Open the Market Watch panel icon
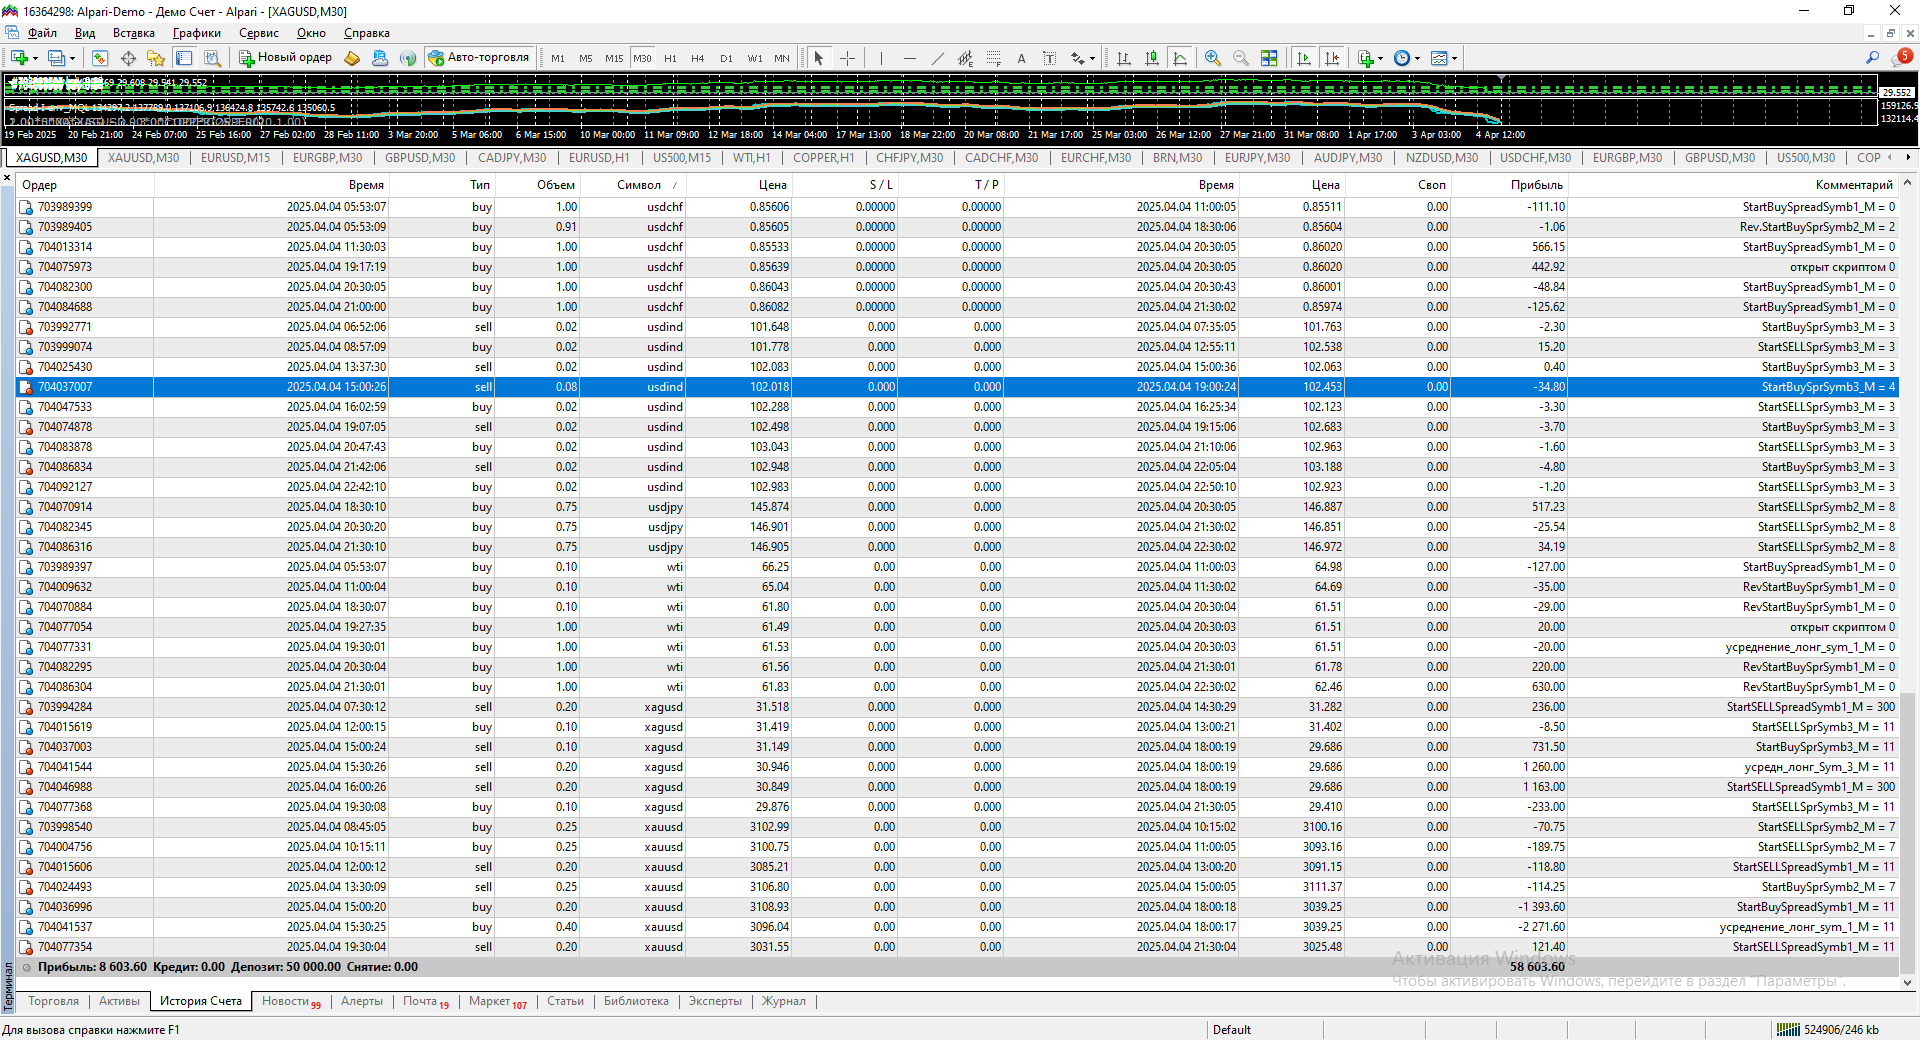Screen dimensions: 1920x1040 coord(99,58)
